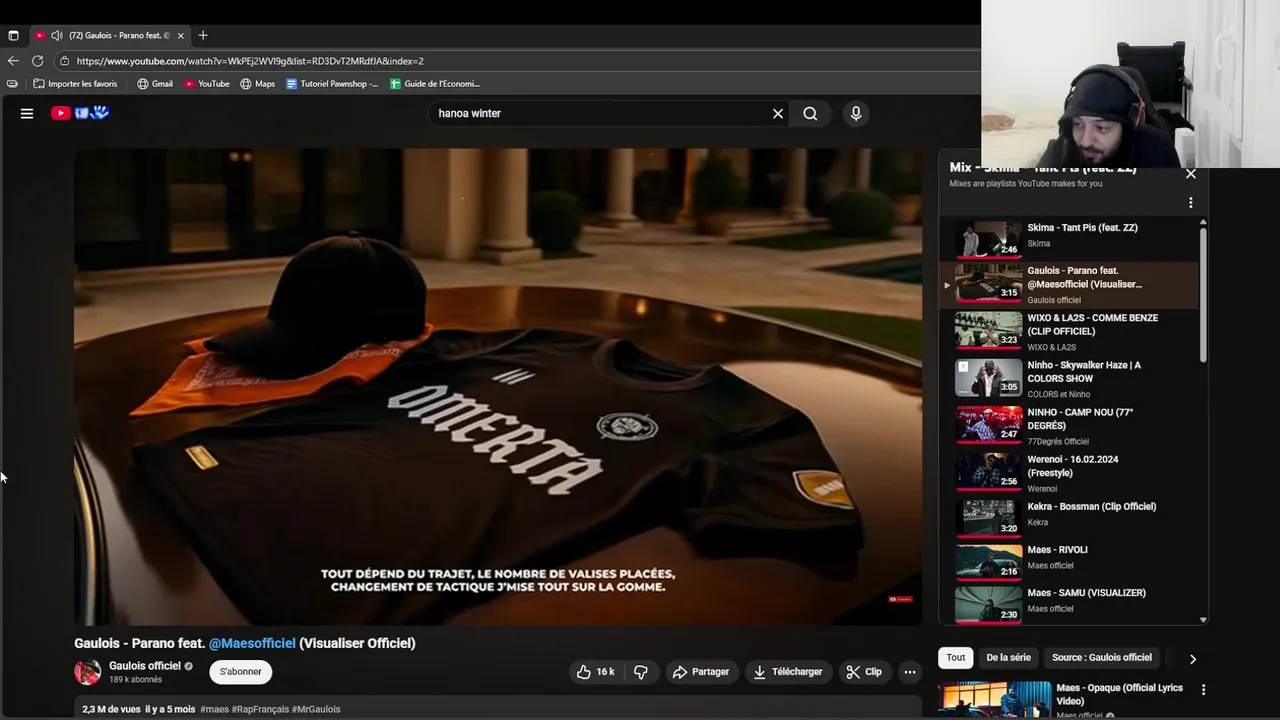The image size is (1280, 720).
Task: Select 'Source : Gaulois officiel' chip
Action: 1102,658
